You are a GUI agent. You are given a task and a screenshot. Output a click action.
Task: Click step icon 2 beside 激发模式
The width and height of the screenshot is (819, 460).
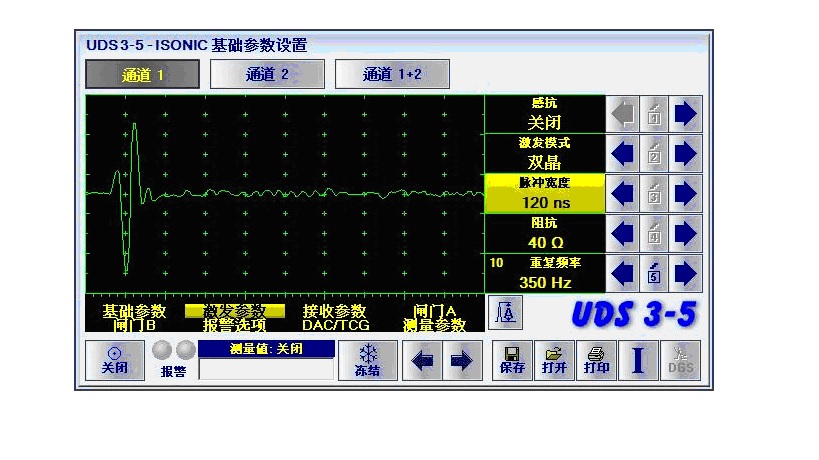654,154
